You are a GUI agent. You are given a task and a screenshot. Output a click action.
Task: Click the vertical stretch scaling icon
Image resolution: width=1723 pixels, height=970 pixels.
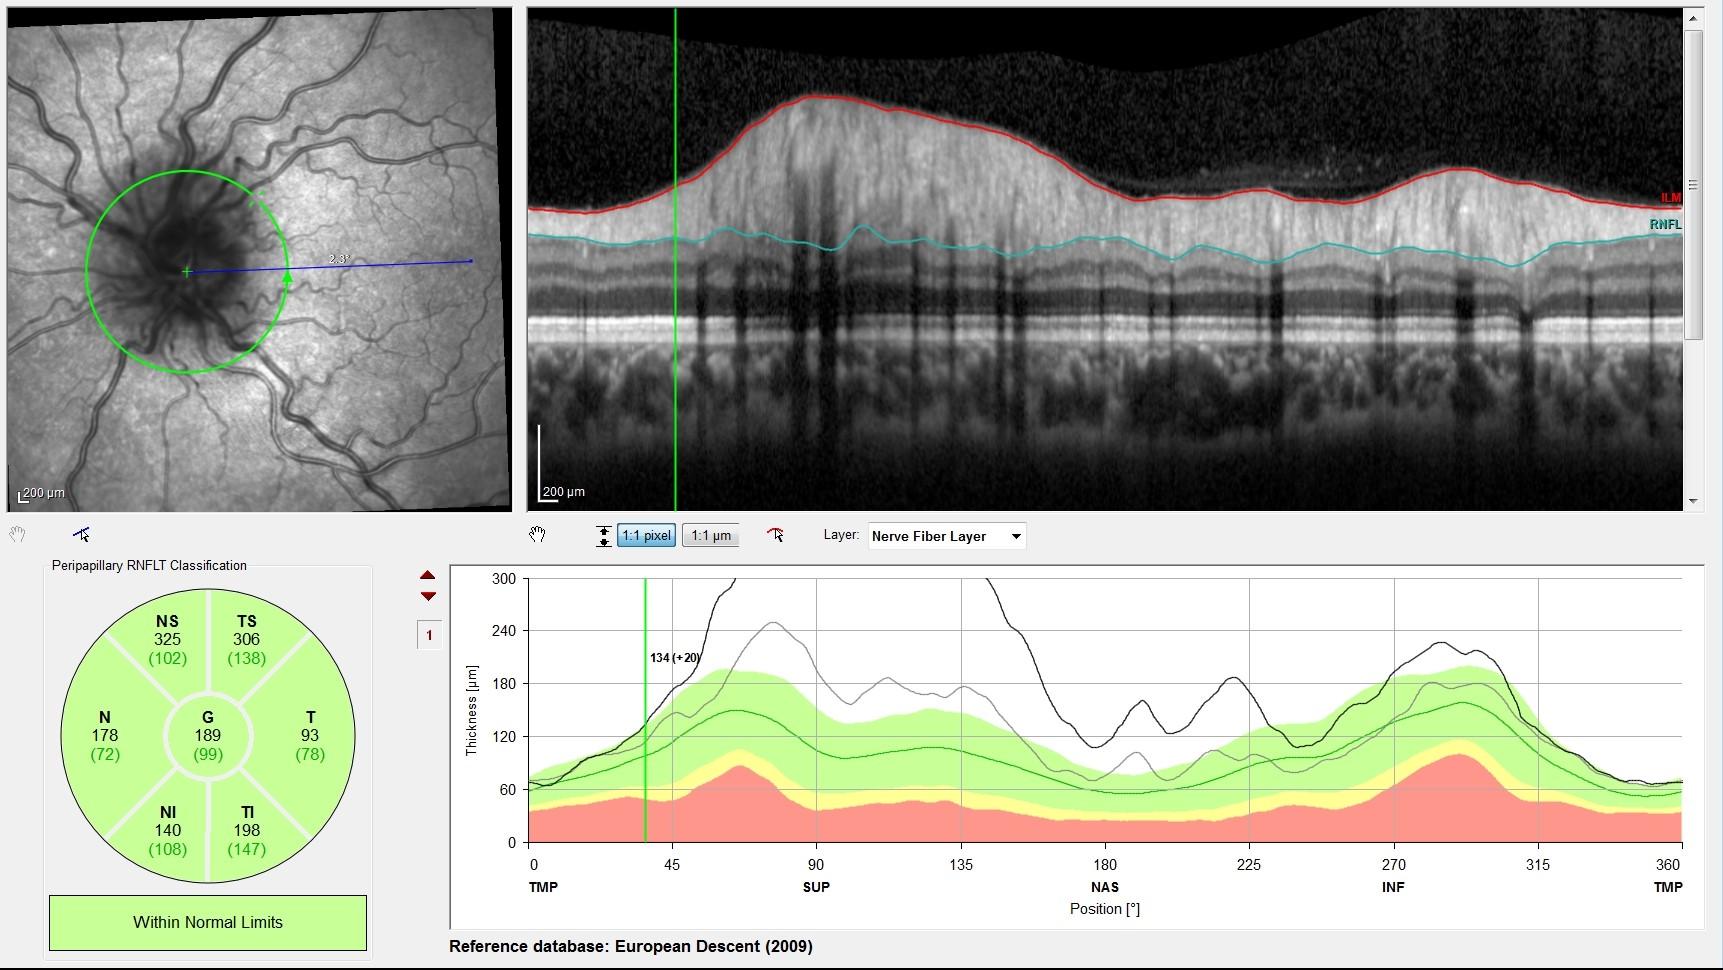point(603,536)
